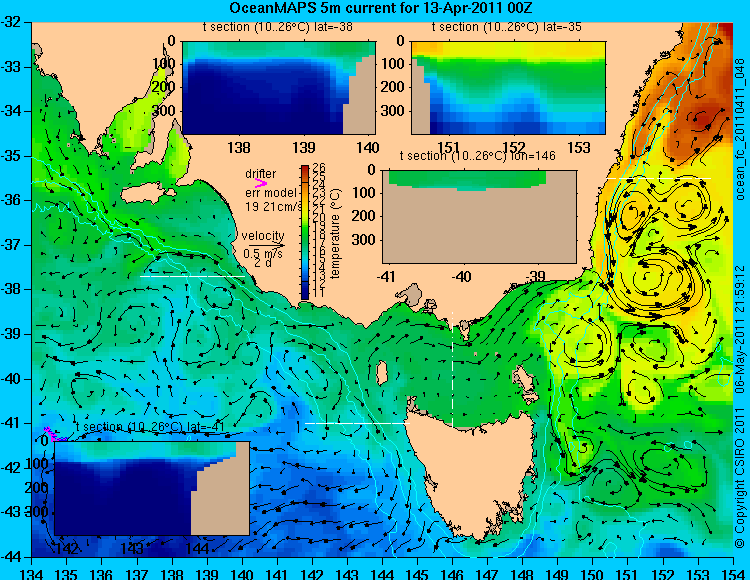Image resolution: width=750 pixels, height=580 pixels.
Task: Open the lon=146 temperature section plot
Action: (x=479, y=217)
